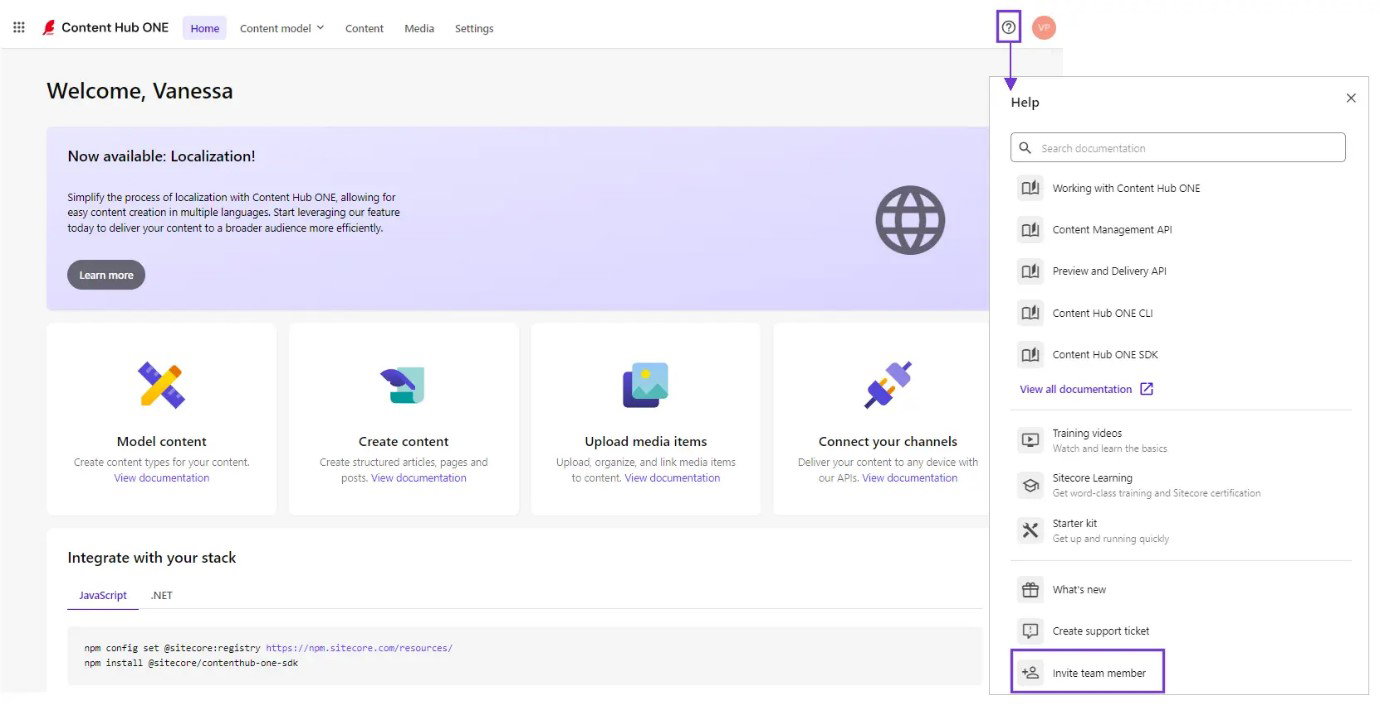Open View documentation link under Upload media items

pyautogui.click(x=672, y=478)
